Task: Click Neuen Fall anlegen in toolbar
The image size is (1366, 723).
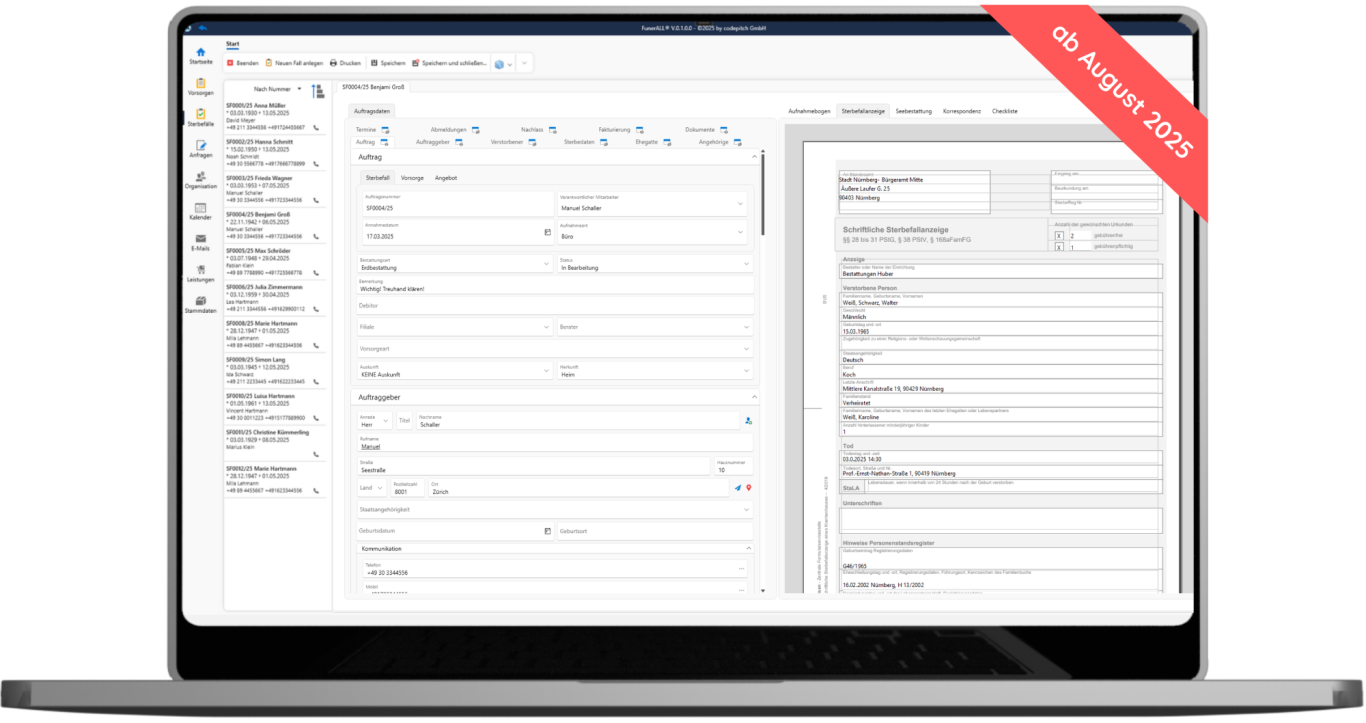Action: click(294, 63)
